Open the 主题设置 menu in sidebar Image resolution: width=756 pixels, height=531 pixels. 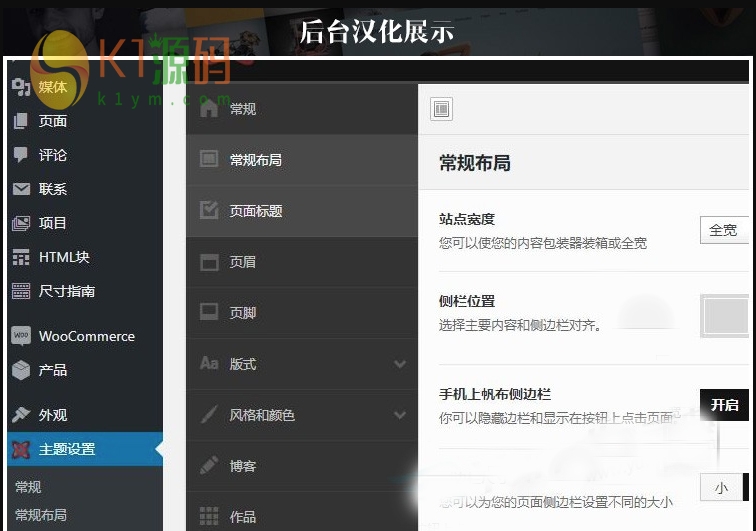pyautogui.click(x=67, y=449)
